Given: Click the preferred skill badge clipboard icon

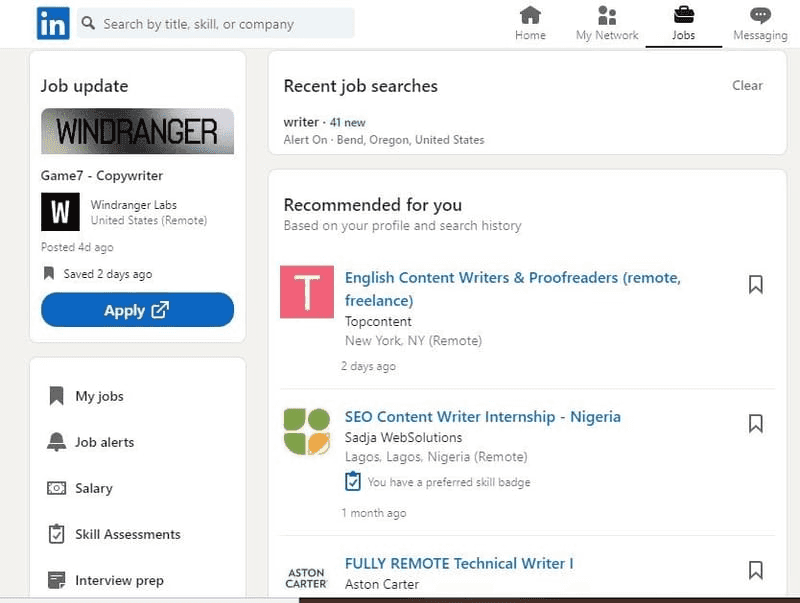Looking at the screenshot, I should pos(353,482).
